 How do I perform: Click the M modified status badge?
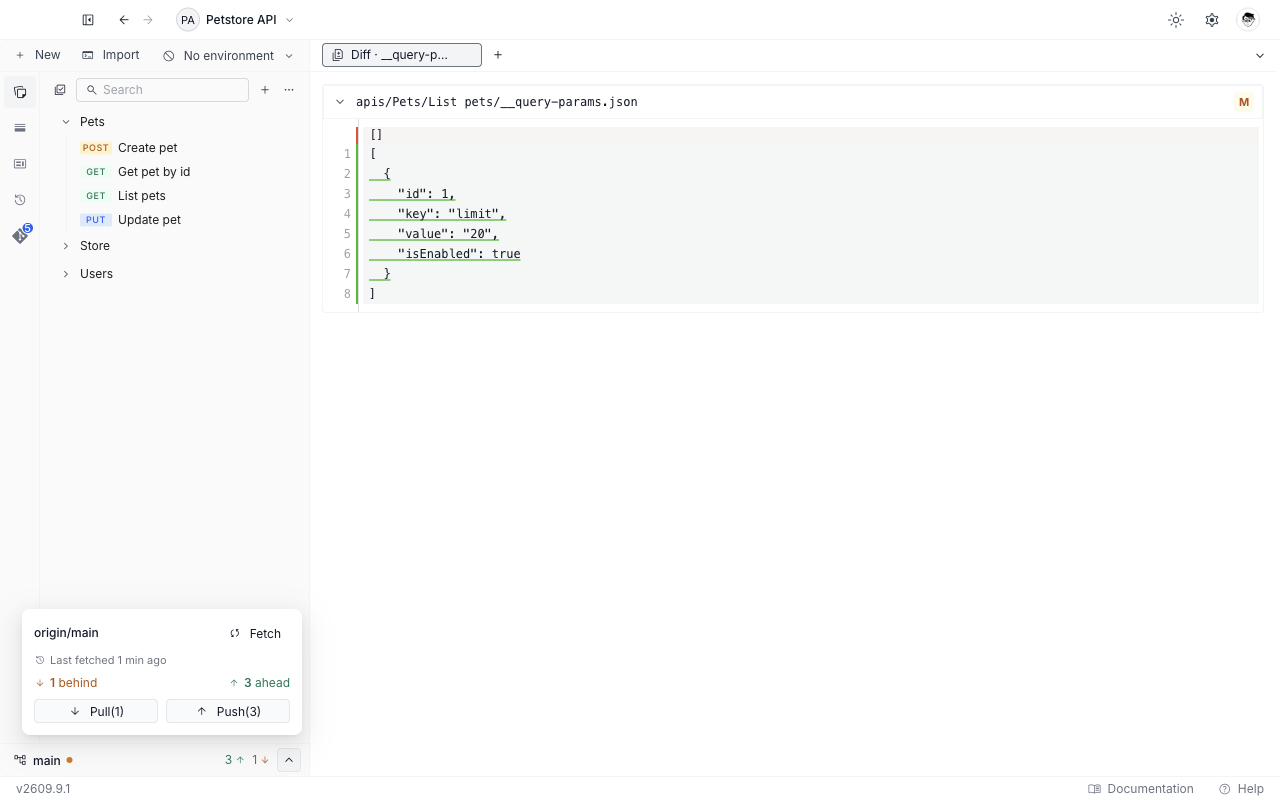[1244, 102]
